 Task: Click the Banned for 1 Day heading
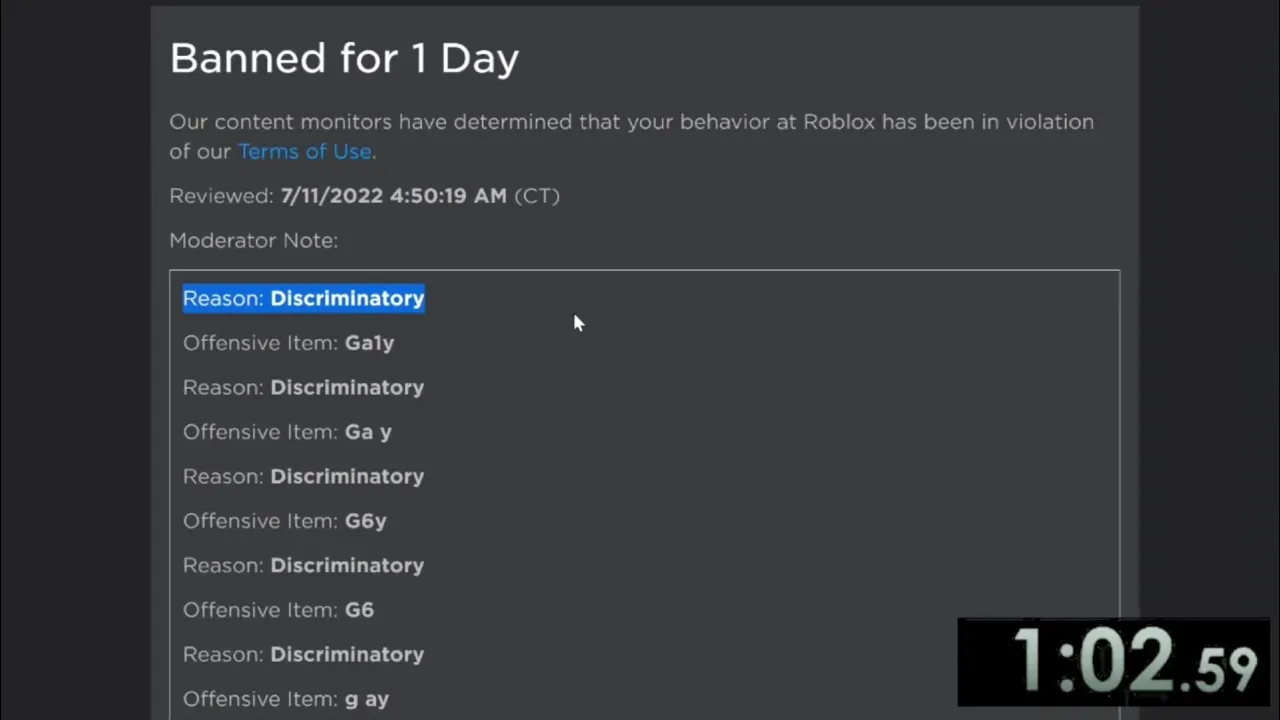(x=344, y=59)
